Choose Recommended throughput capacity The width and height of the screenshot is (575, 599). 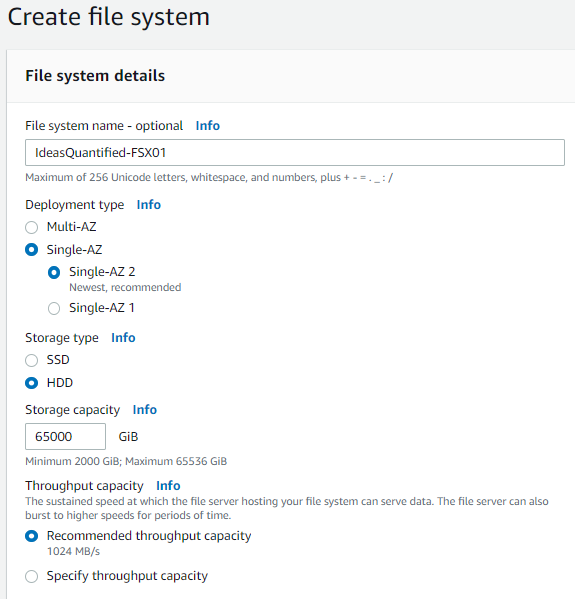pyautogui.click(x=31, y=536)
